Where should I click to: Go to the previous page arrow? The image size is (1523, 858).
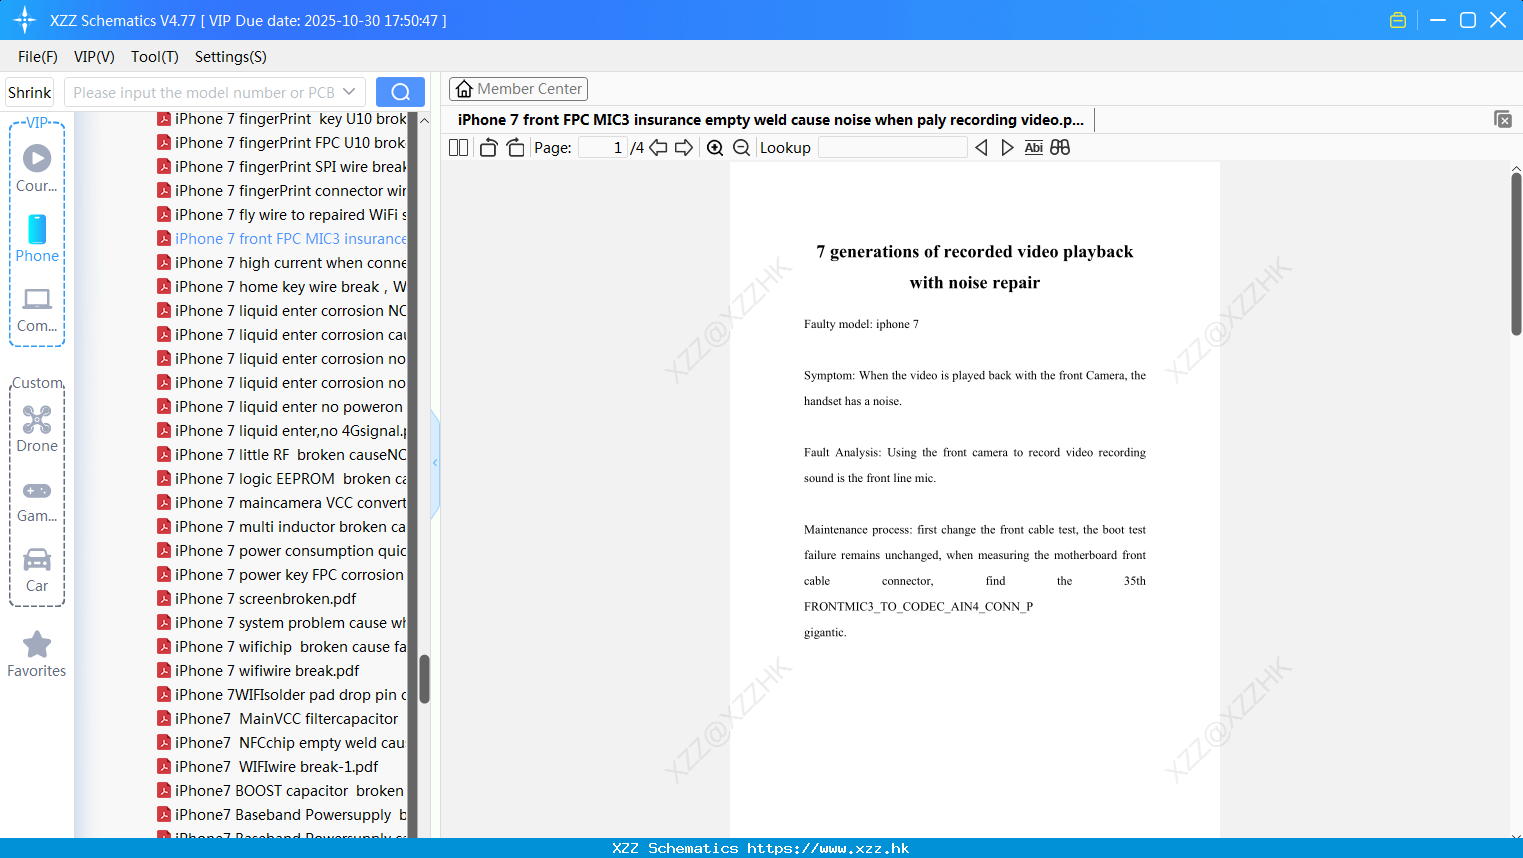(x=658, y=148)
